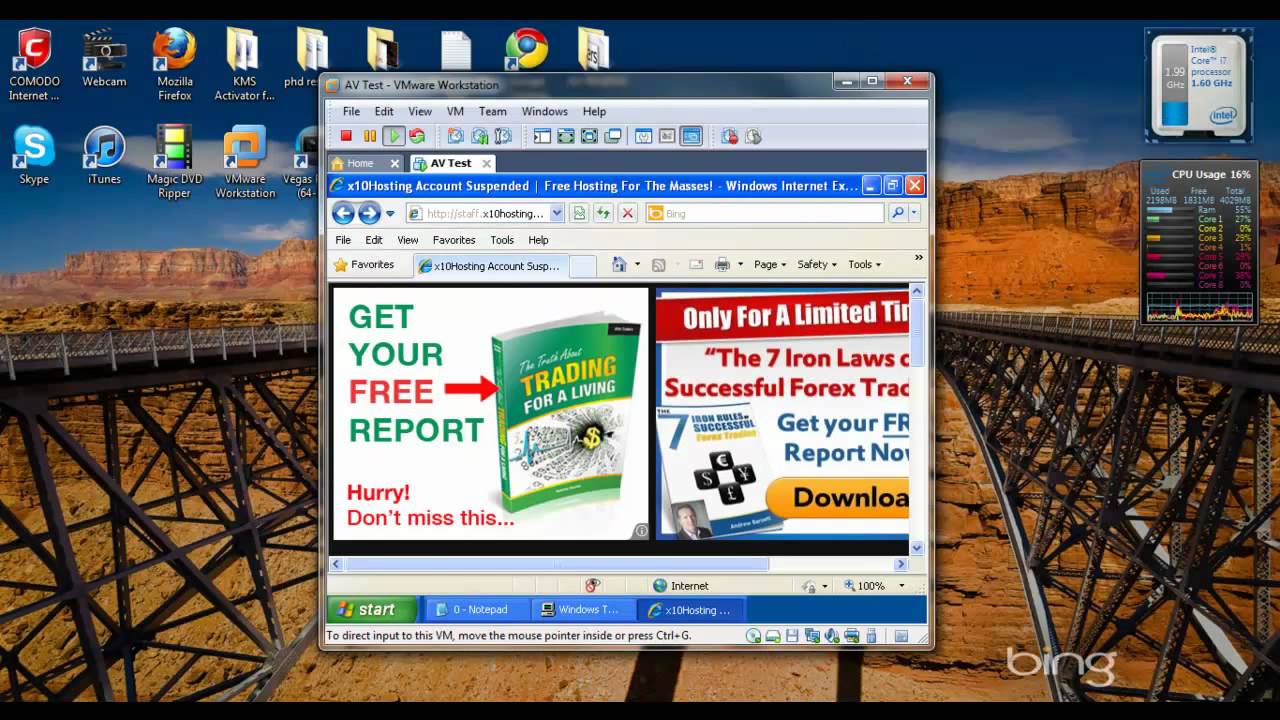This screenshot has height=720, width=1280.
Task: Enter full screen mode via toolbar icon
Action: click(x=589, y=136)
